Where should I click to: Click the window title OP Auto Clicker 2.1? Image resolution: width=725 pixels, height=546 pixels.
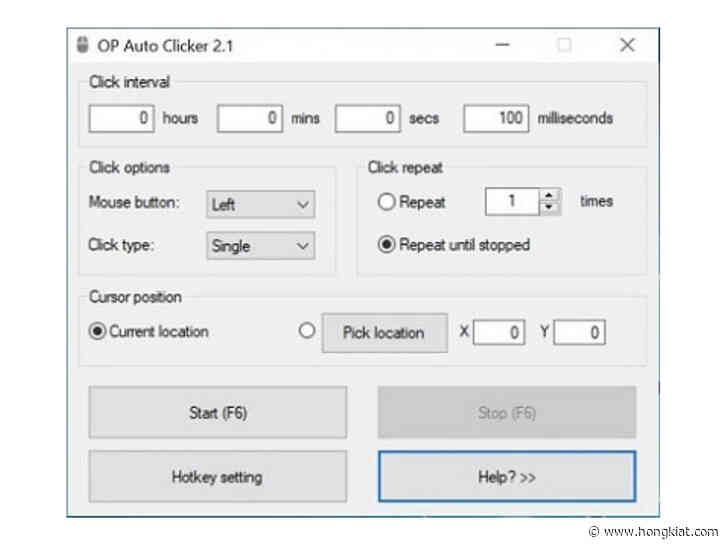pyautogui.click(x=165, y=46)
